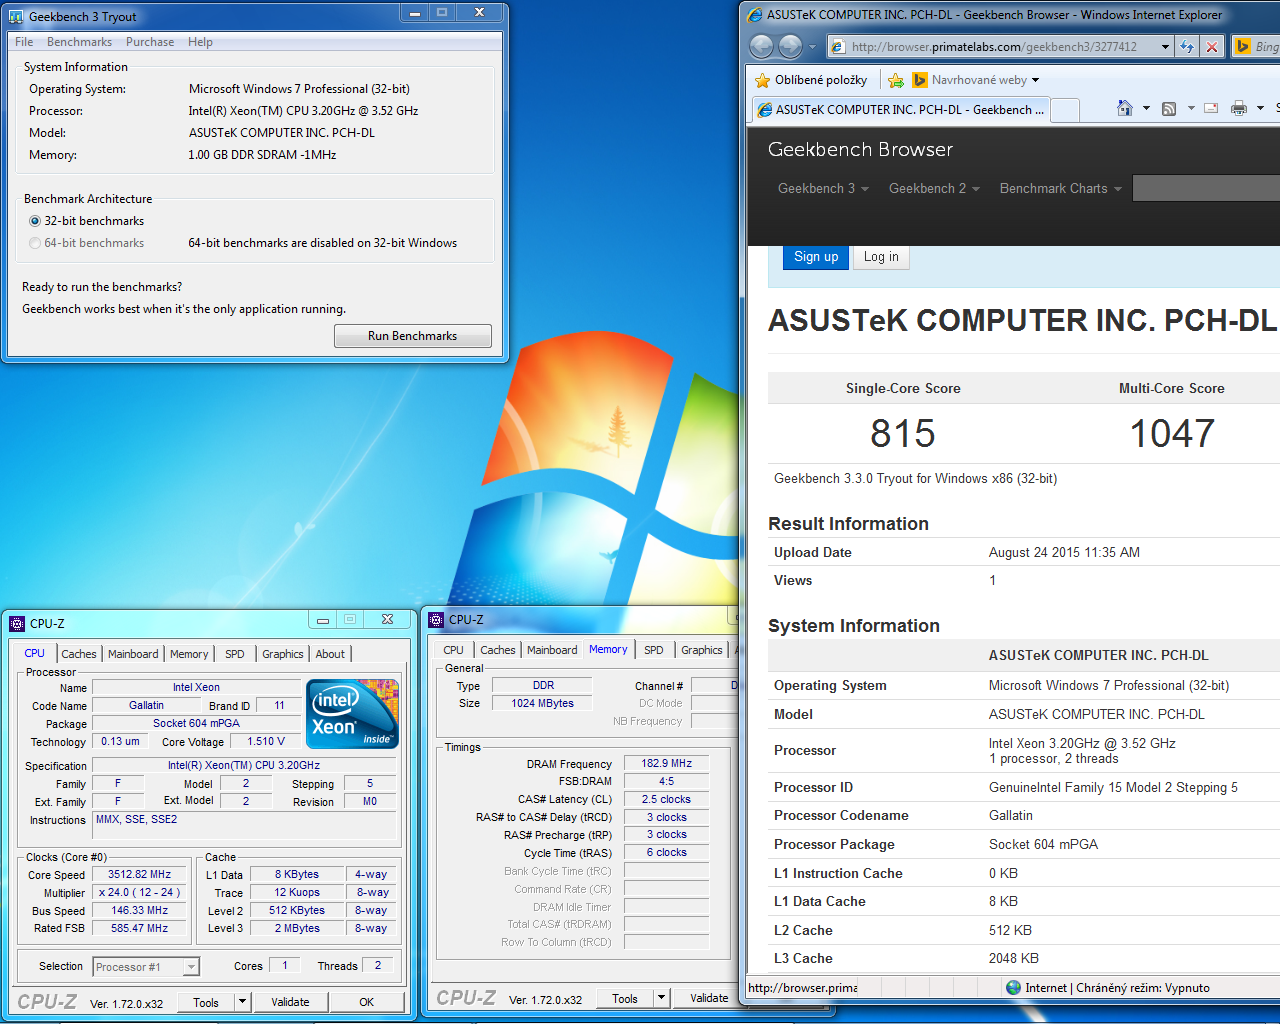Print the page with the printer icon

tap(1239, 108)
